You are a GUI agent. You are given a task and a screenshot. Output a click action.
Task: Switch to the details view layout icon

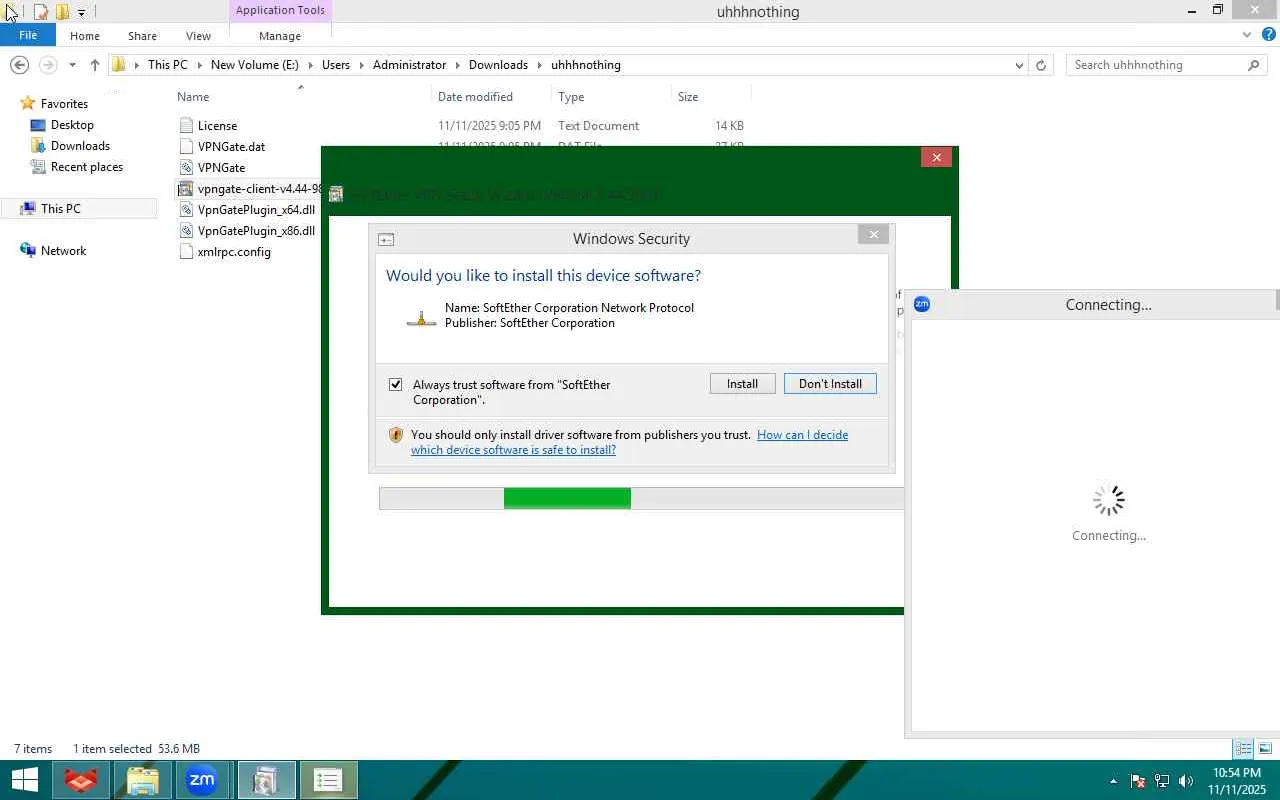click(1243, 749)
